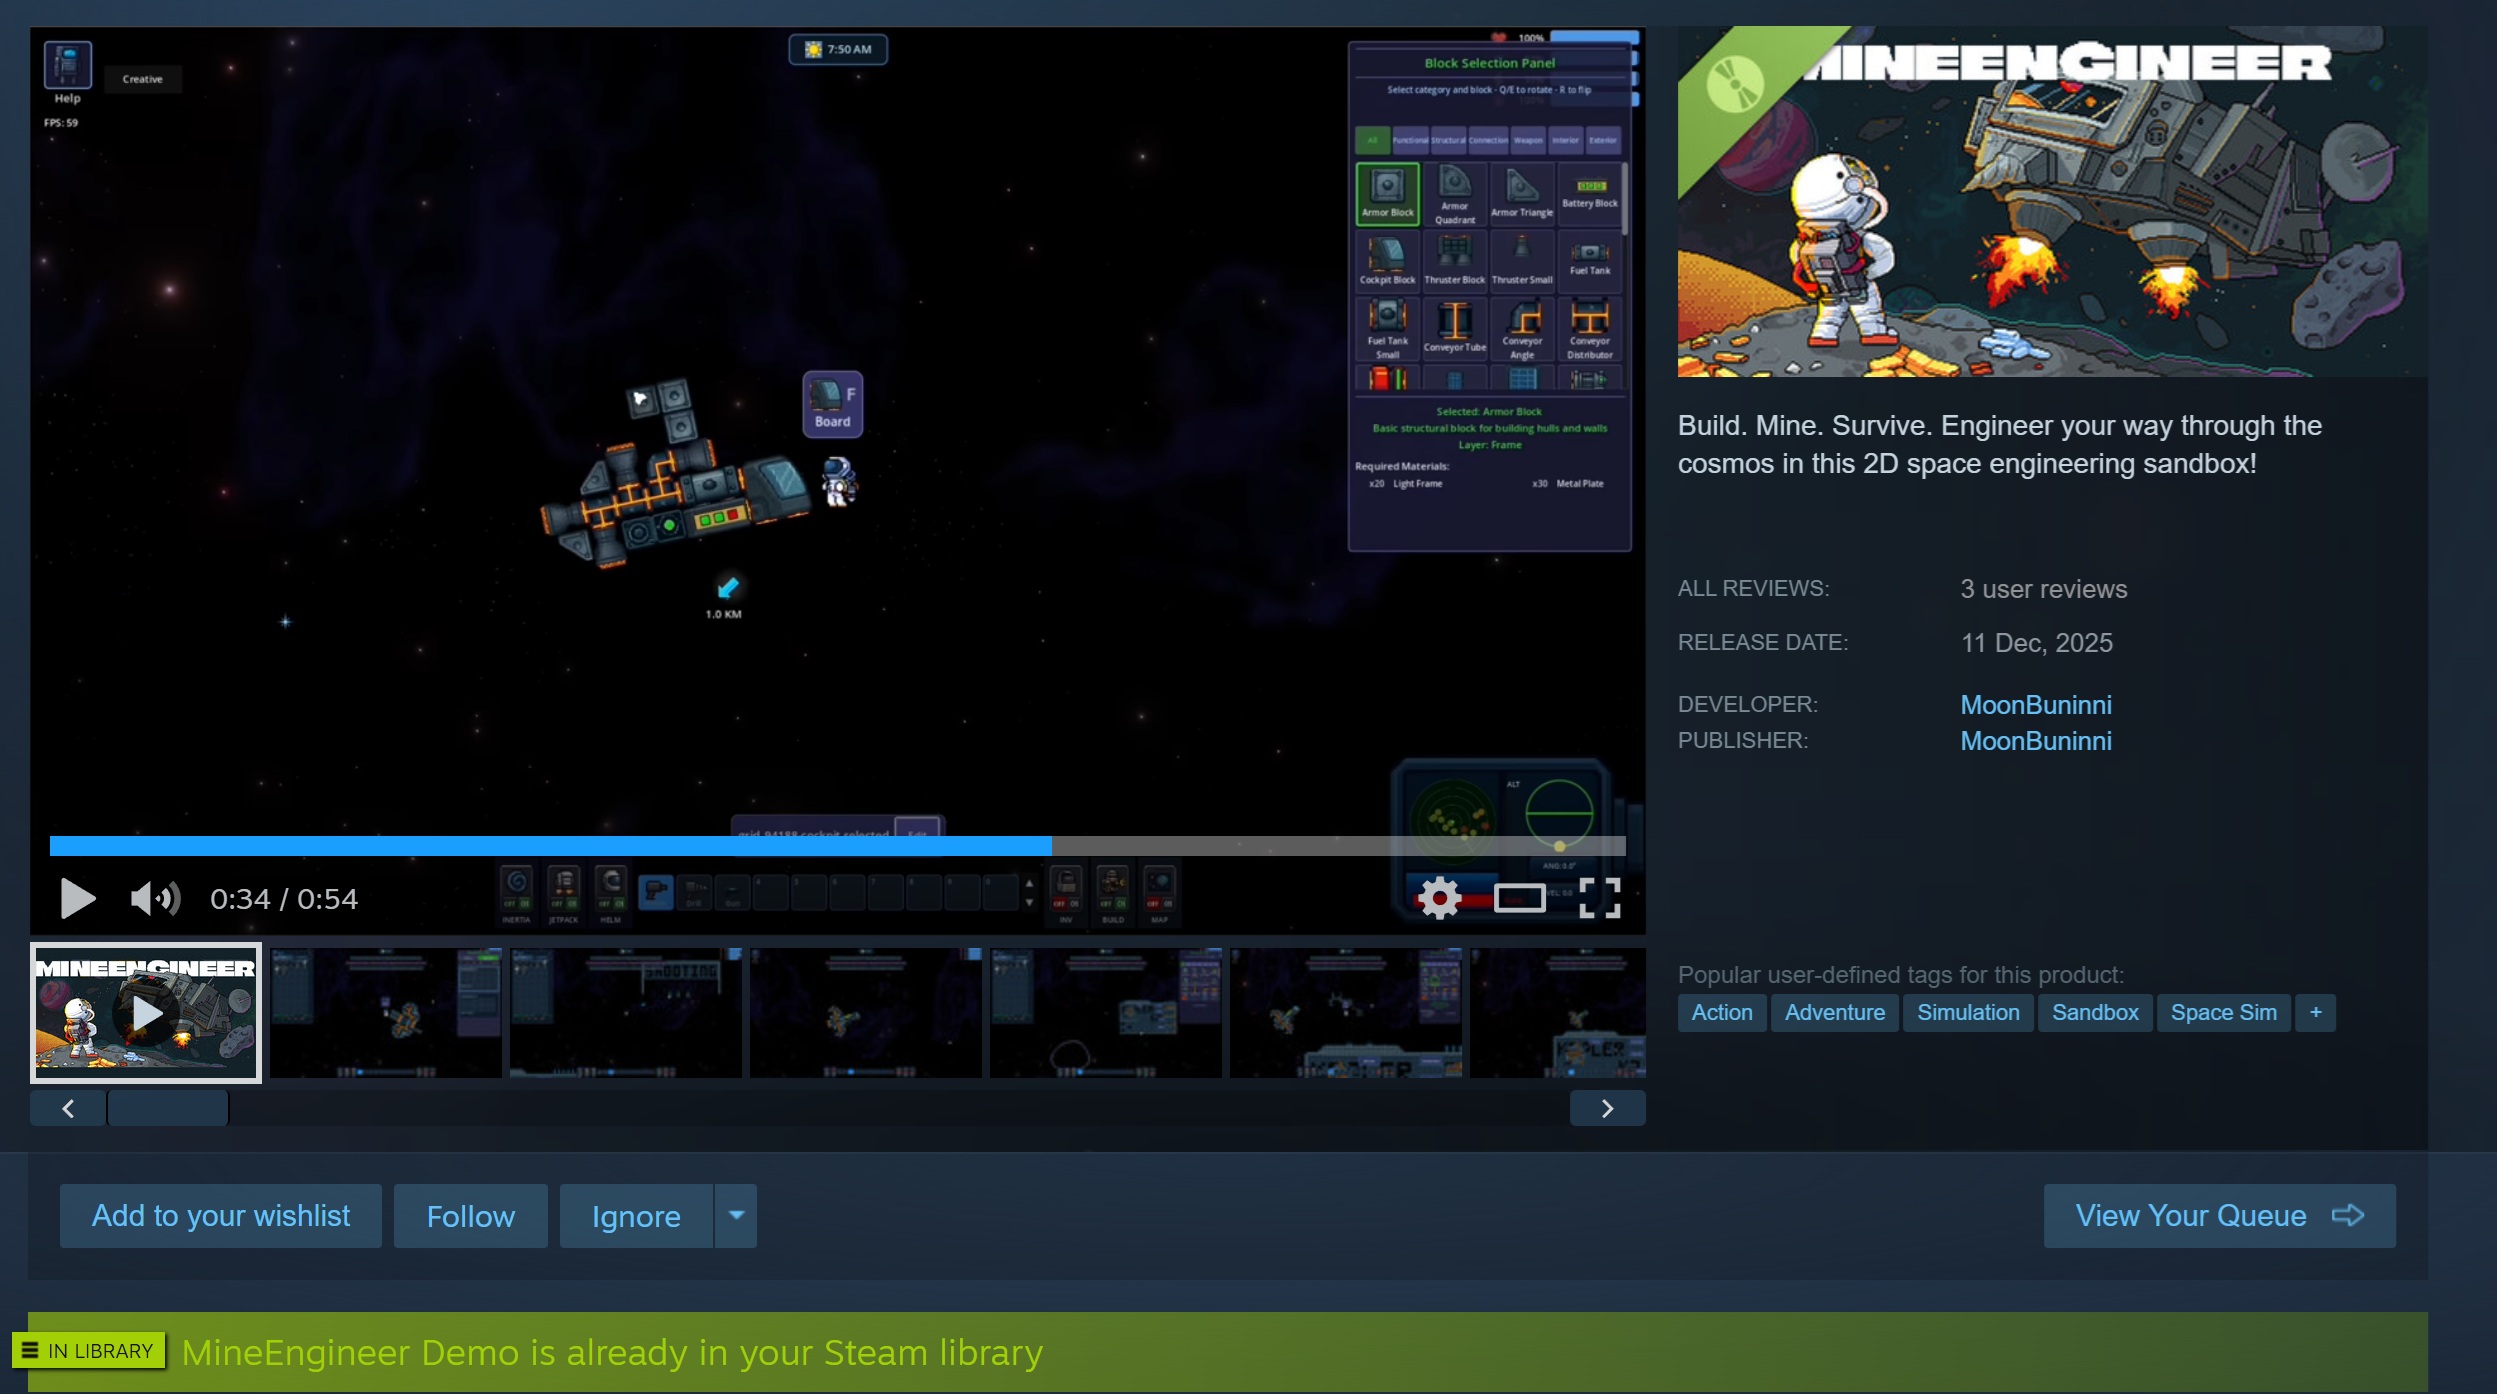The height and width of the screenshot is (1394, 2497).
Task: Toggle theater mode rectangle icon
Action: point(1518,898)
